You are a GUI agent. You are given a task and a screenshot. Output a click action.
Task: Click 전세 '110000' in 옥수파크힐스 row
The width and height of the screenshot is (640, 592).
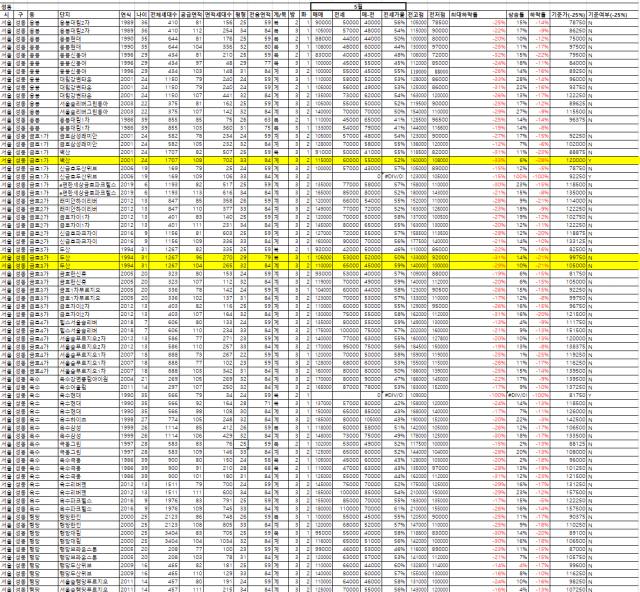[x=349, y=509]
